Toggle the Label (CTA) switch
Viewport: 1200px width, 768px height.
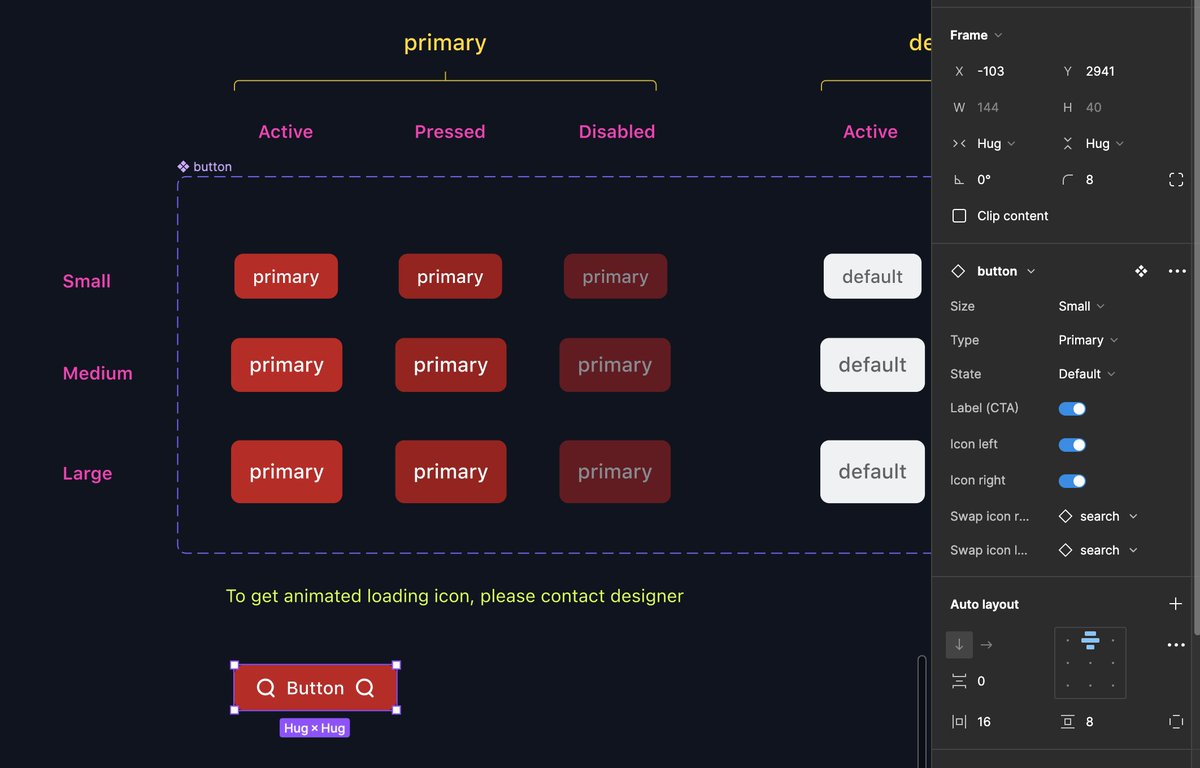[1072, 409]
